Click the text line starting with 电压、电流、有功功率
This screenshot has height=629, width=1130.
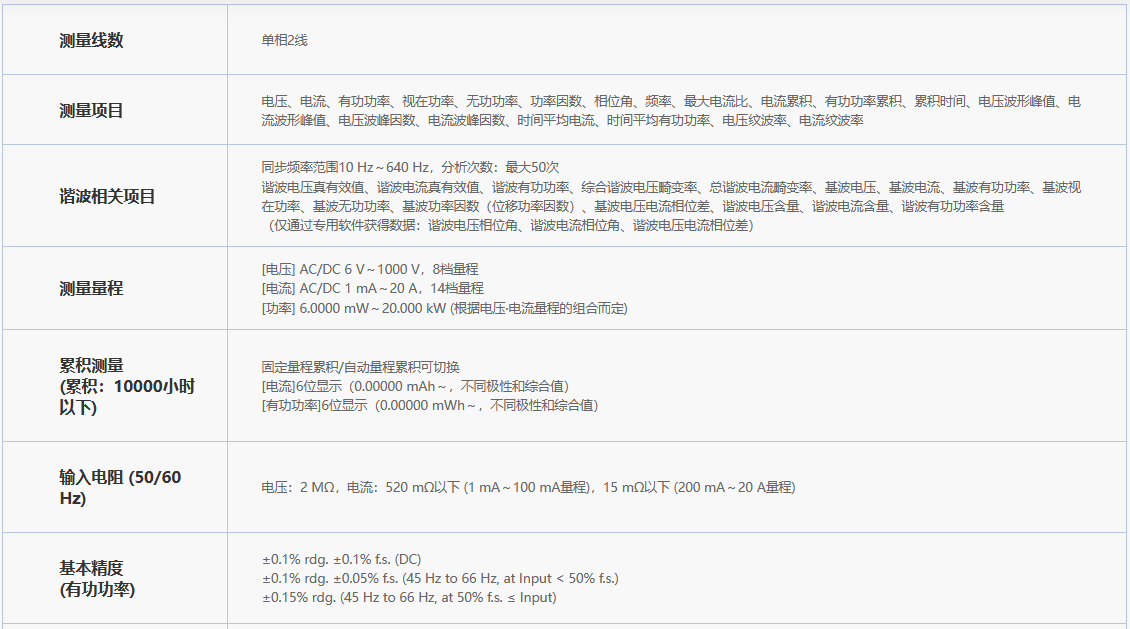tap(670, 101)
